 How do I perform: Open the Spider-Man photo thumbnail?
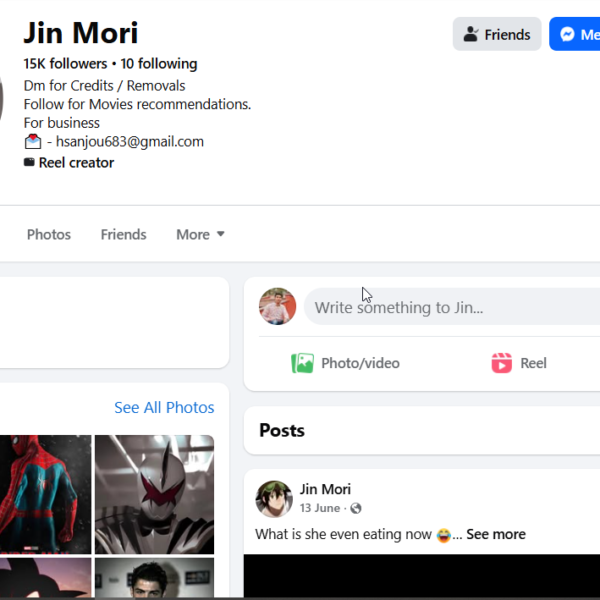(x=46, y=494)
